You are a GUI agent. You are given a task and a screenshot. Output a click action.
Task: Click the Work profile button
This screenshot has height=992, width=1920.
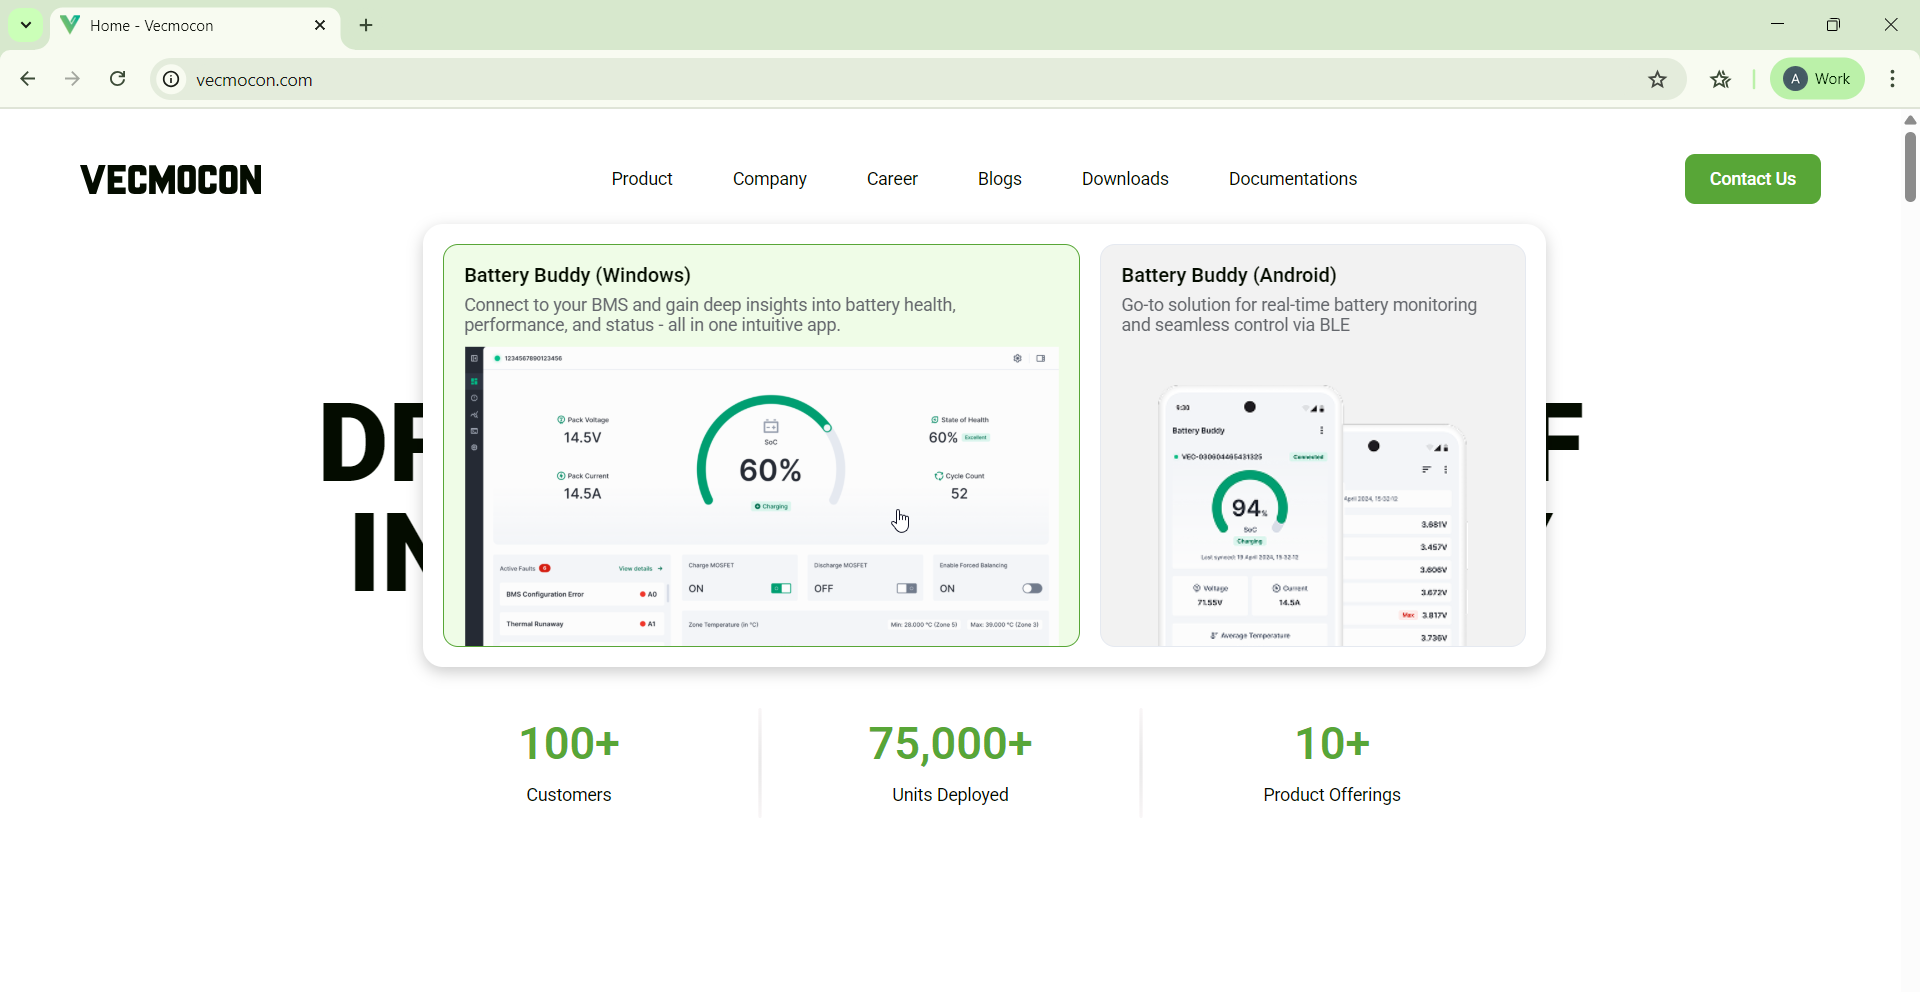[1817, 79]
